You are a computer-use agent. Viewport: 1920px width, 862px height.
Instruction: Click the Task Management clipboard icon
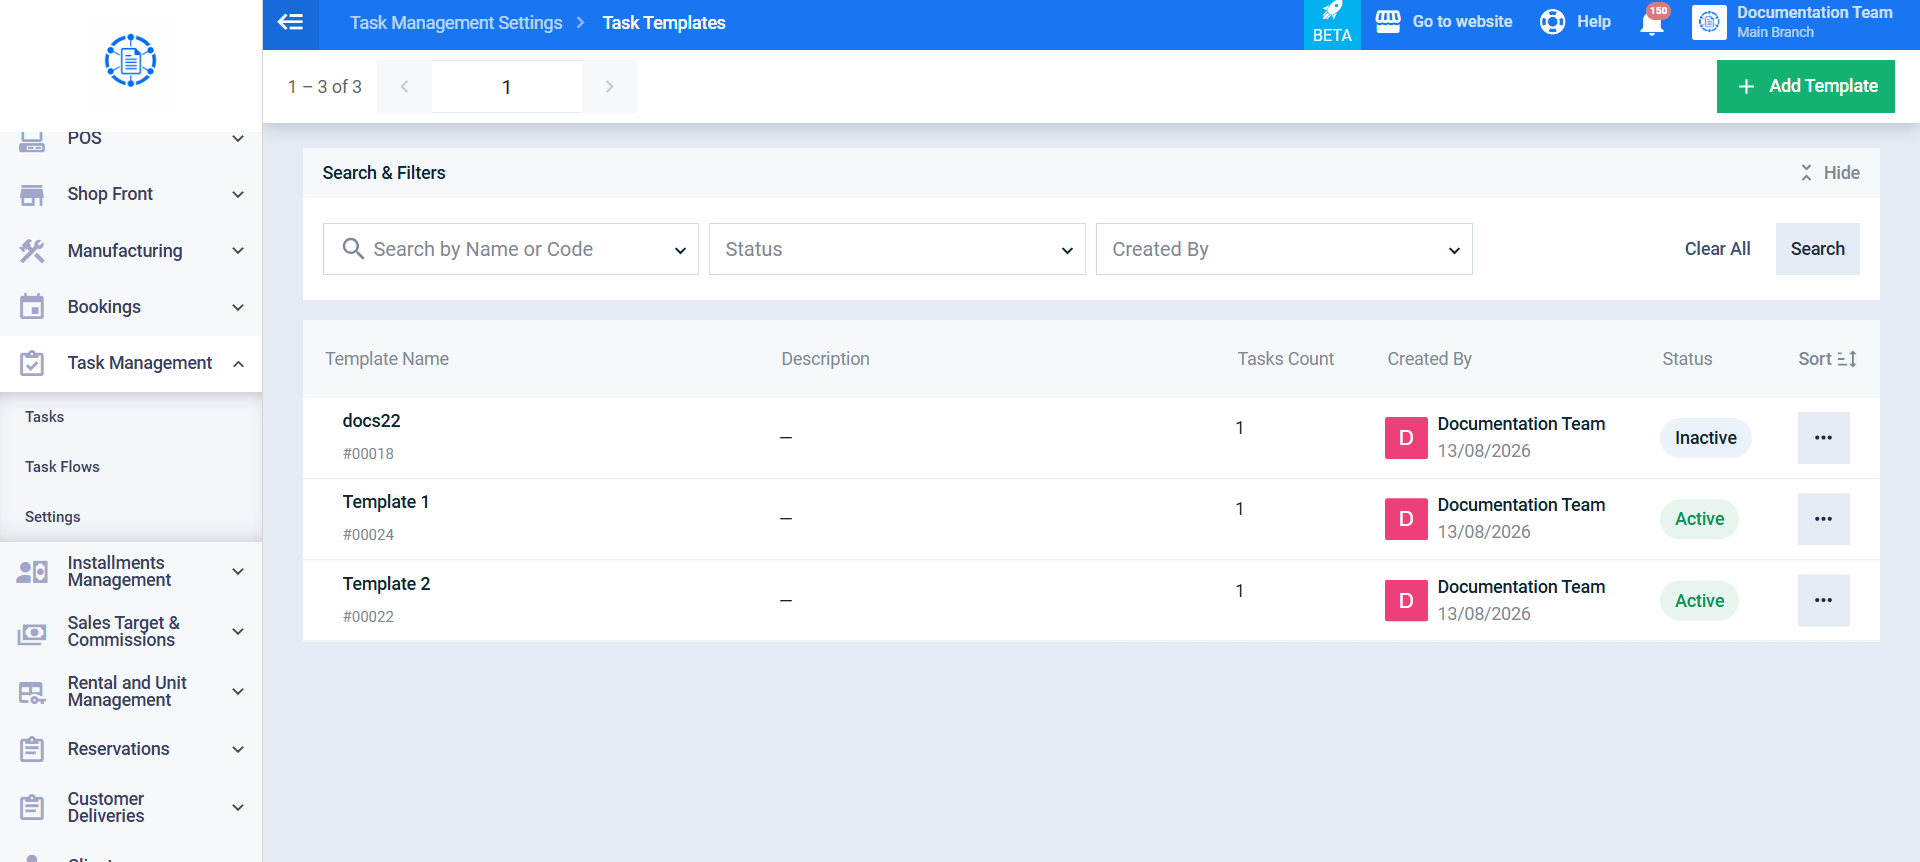(32, 363)
